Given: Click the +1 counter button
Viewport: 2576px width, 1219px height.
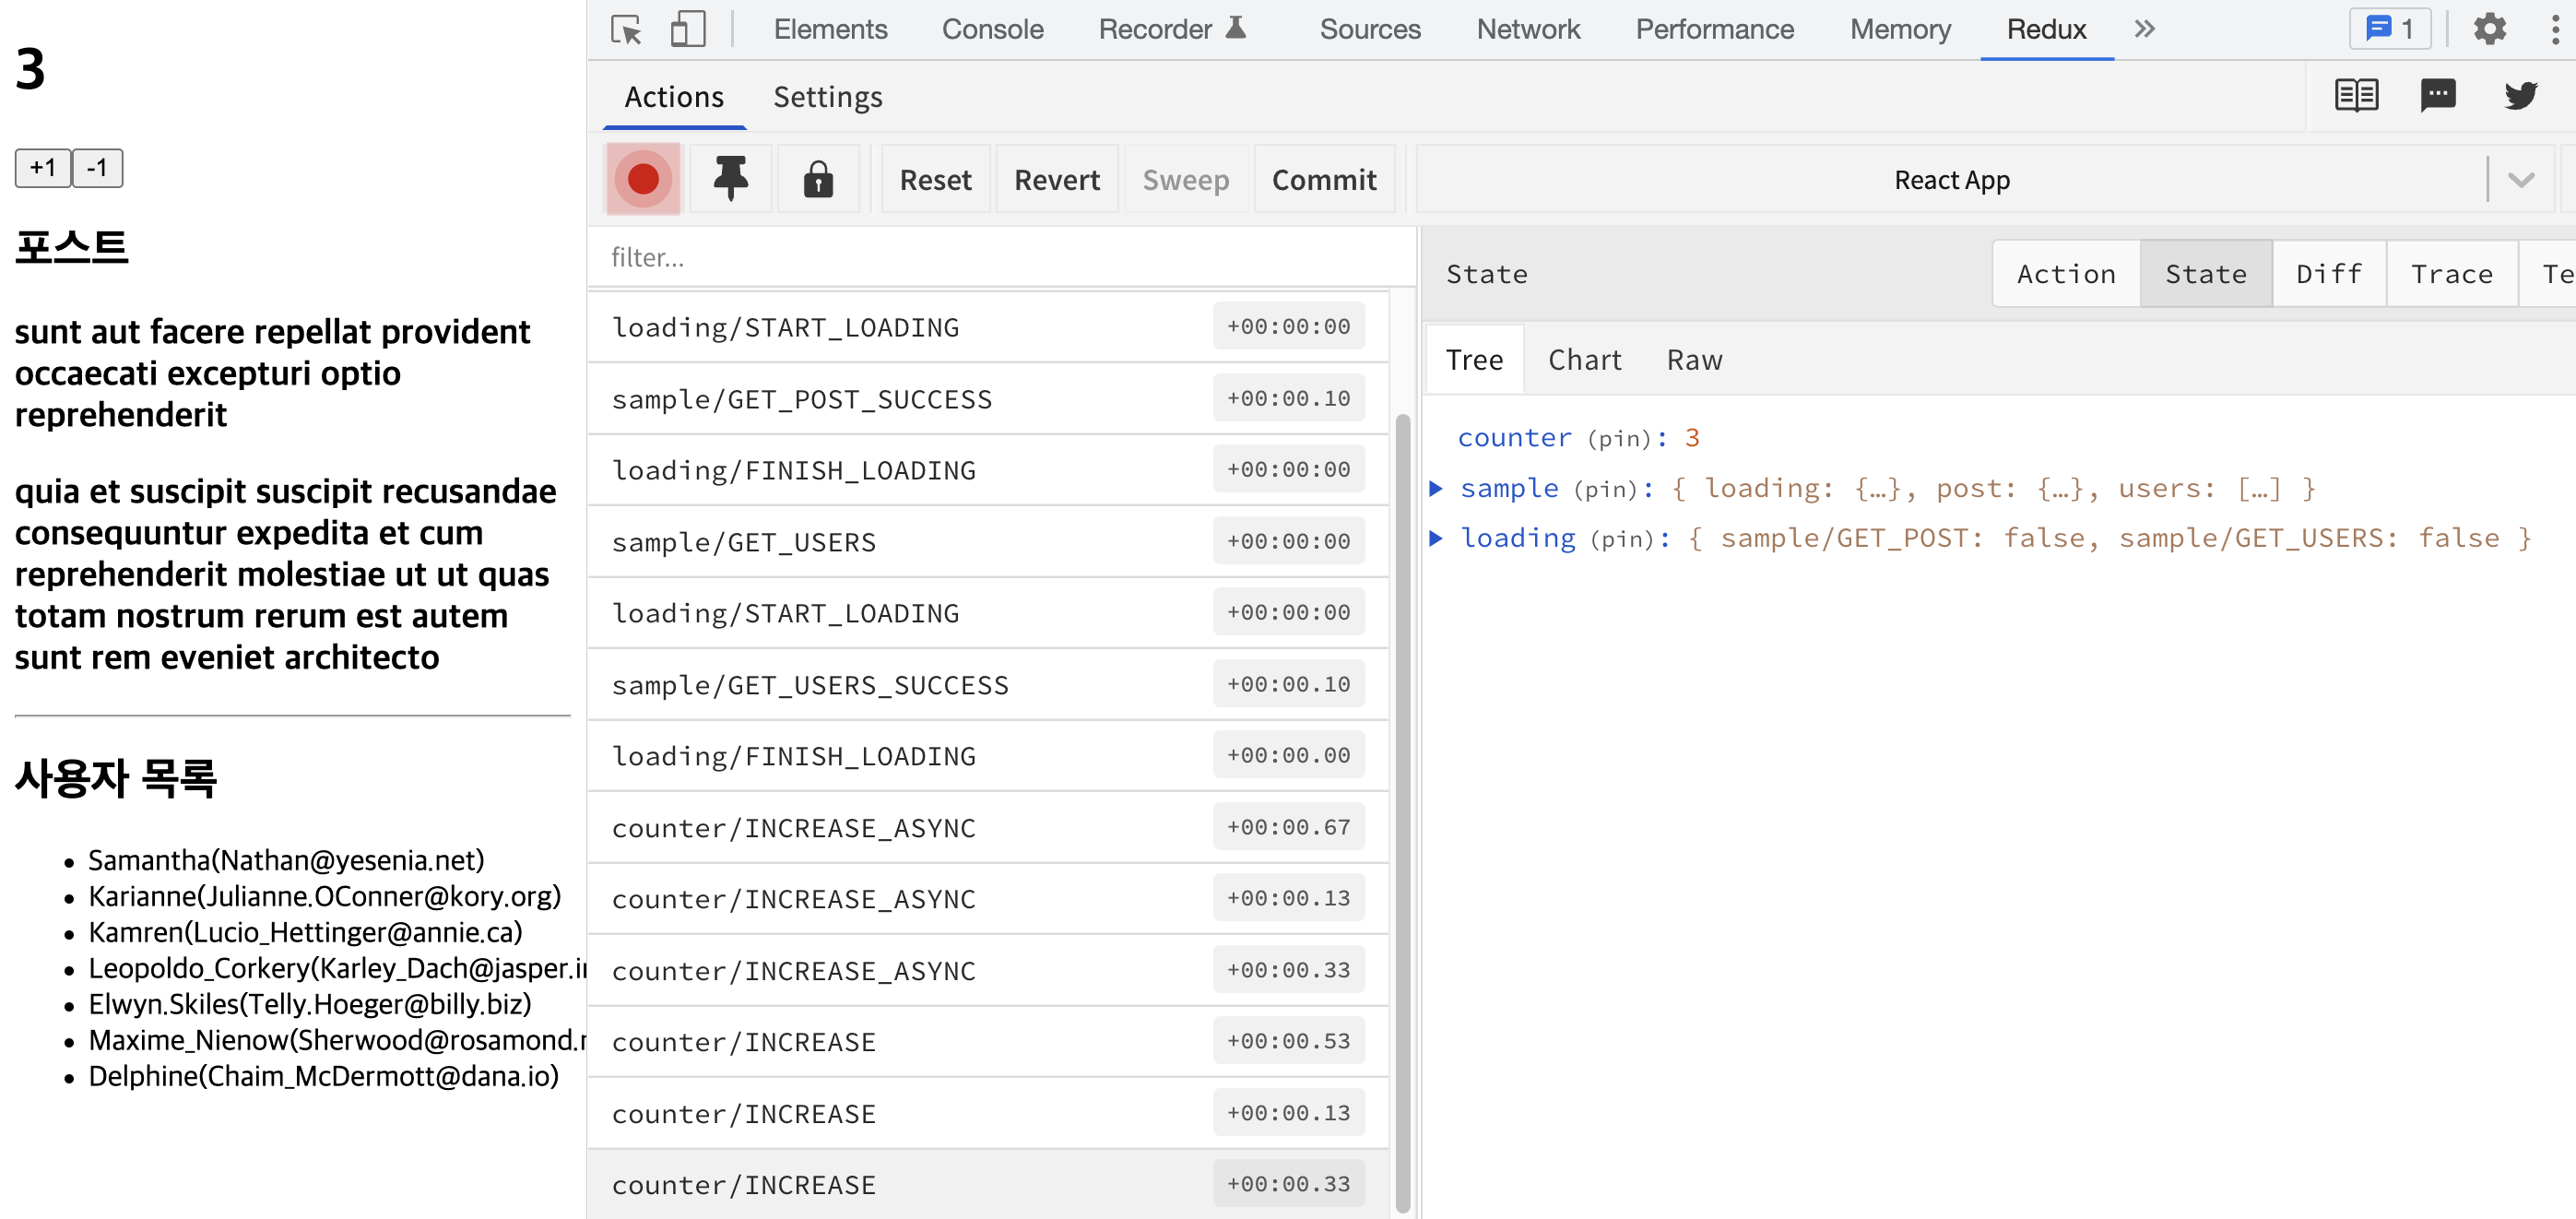Looking at the screenshot, I should (43, 167).
